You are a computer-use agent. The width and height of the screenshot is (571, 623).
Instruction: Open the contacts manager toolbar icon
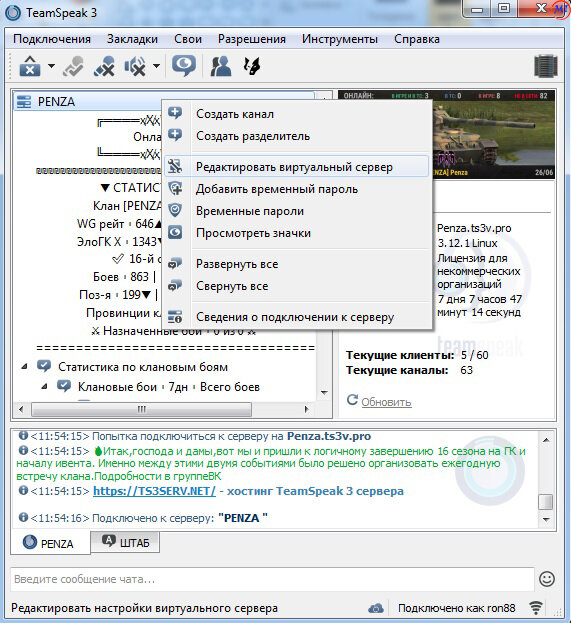221,66
